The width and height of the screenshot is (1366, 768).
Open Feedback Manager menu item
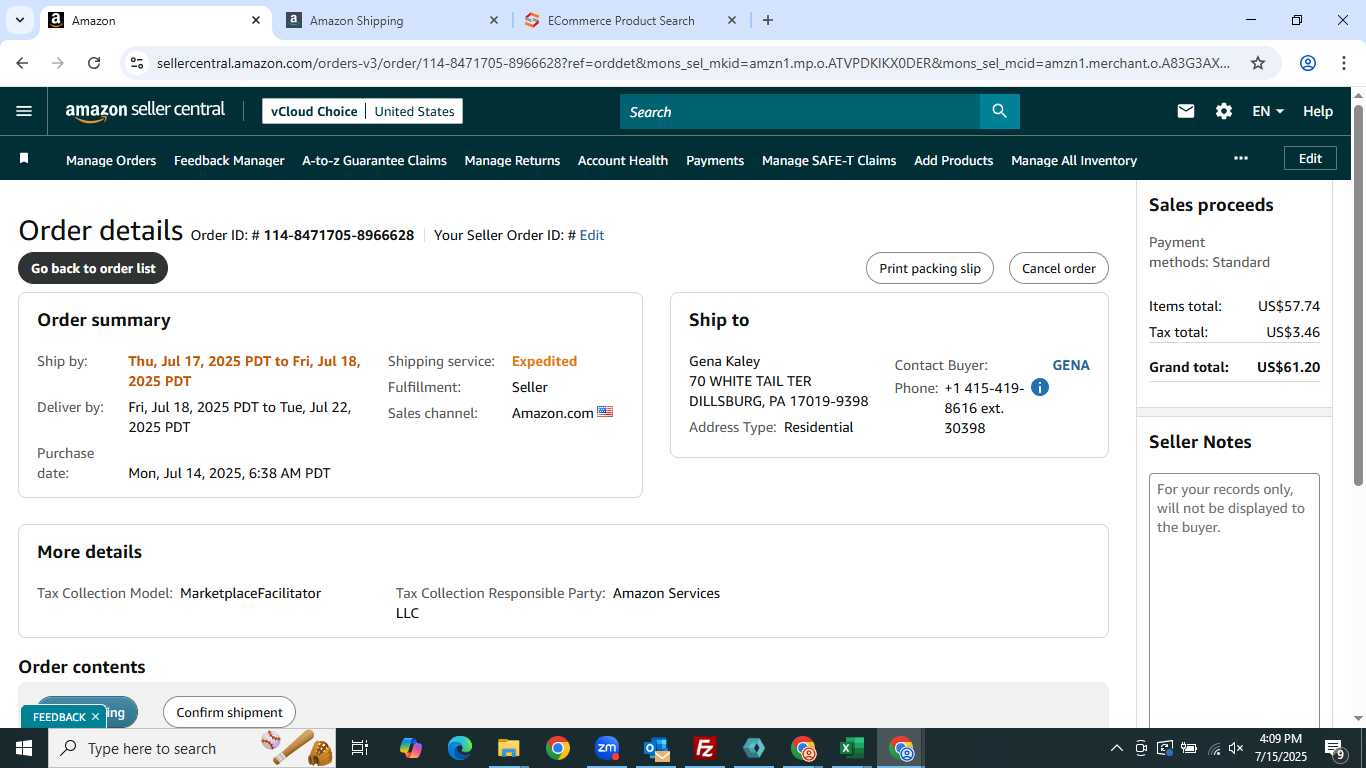click(229, 160)
